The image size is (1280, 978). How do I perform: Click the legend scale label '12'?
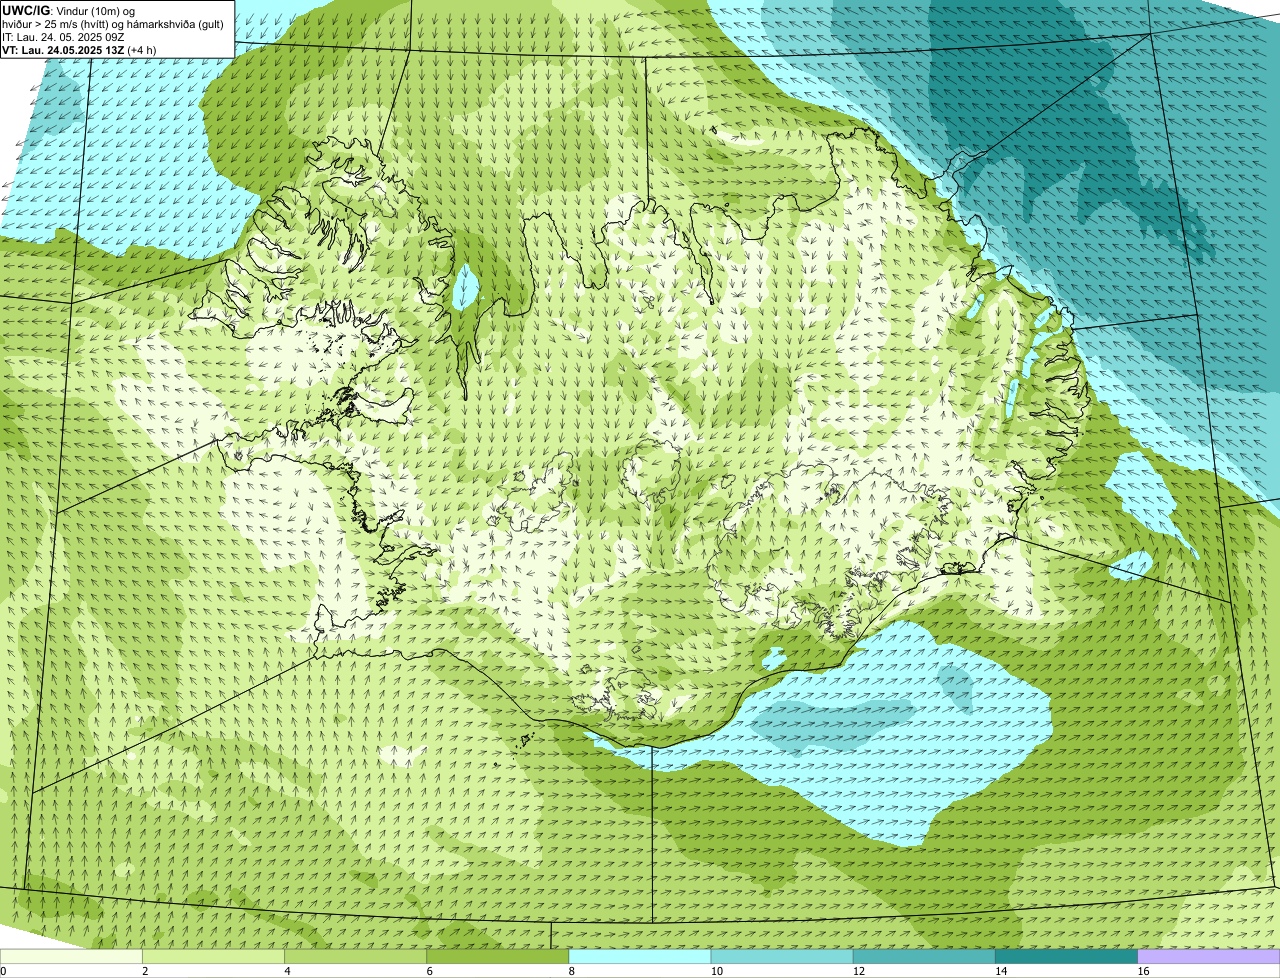[x=859, y=971]
